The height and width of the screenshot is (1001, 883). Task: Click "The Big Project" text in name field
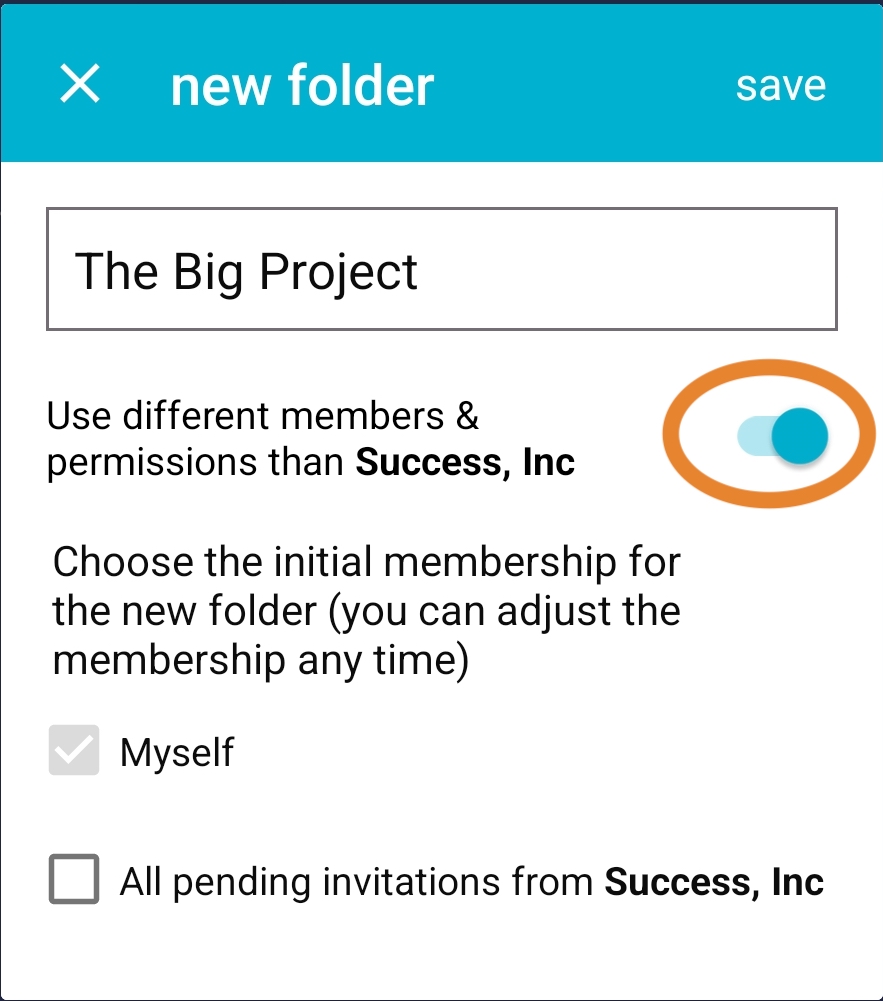click(246, 271)
